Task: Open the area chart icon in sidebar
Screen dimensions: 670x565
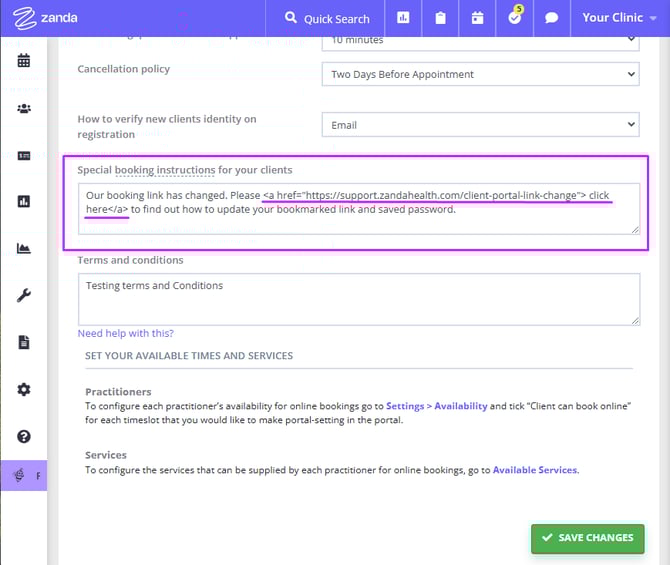Action: [x=23, y=248]
